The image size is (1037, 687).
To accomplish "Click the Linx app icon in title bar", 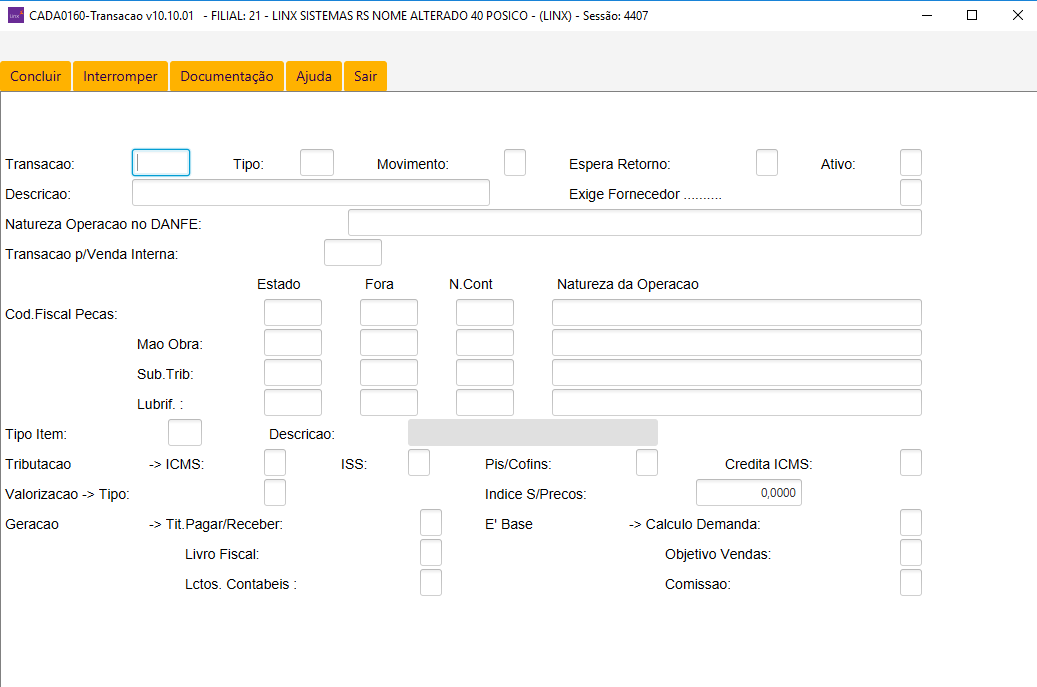I will coord(15,16).
